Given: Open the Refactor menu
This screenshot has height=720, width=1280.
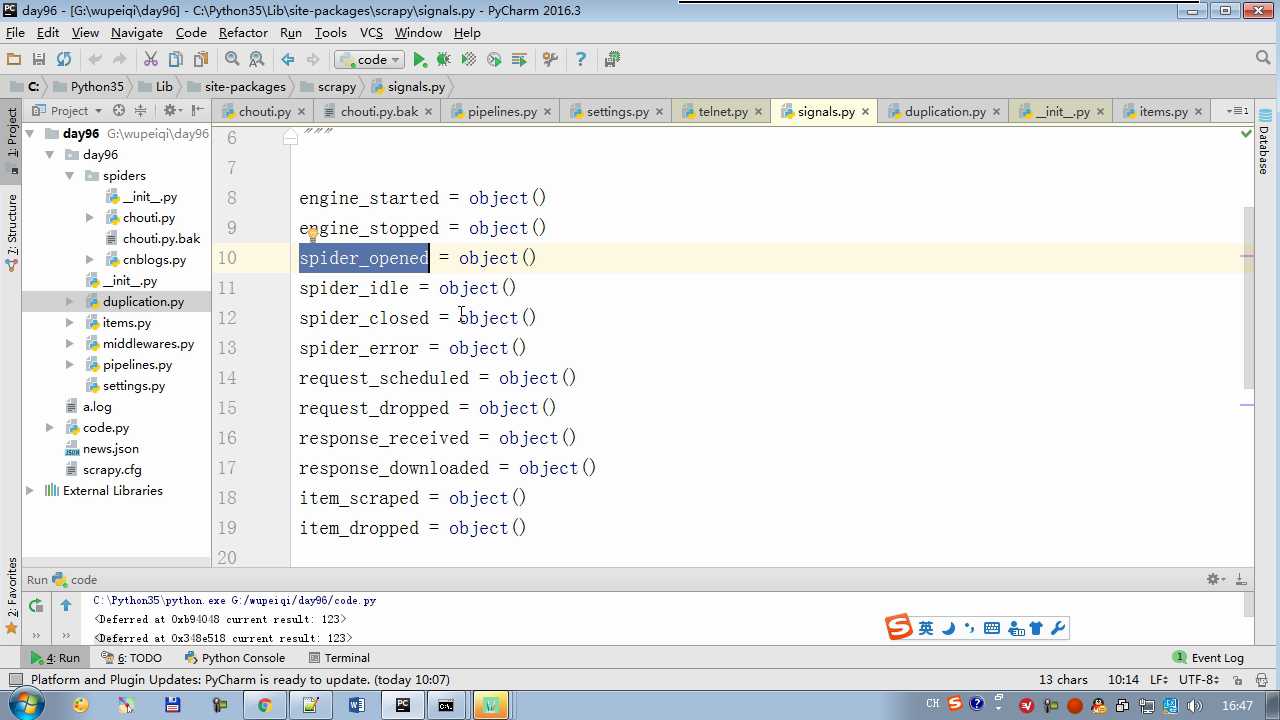Looking at the screenshot, I should 243,32.
